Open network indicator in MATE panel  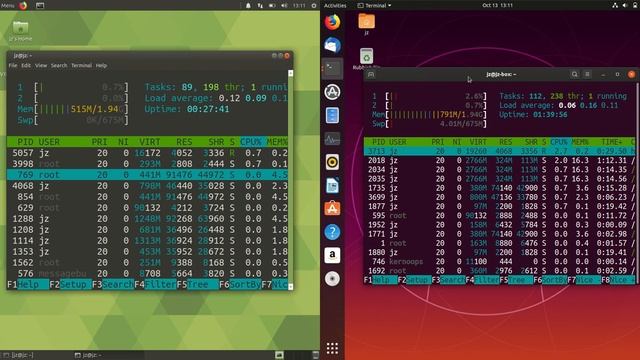coord(260,6)
